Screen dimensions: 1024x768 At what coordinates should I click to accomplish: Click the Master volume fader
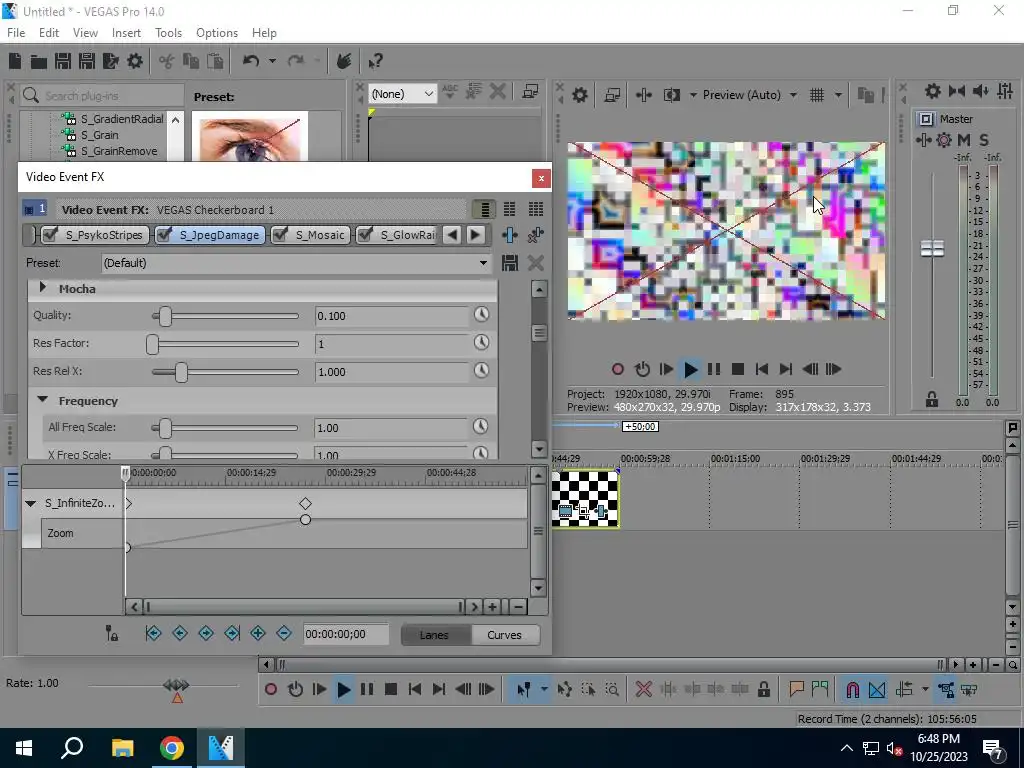pyautogui.click(x=932, y=248)
